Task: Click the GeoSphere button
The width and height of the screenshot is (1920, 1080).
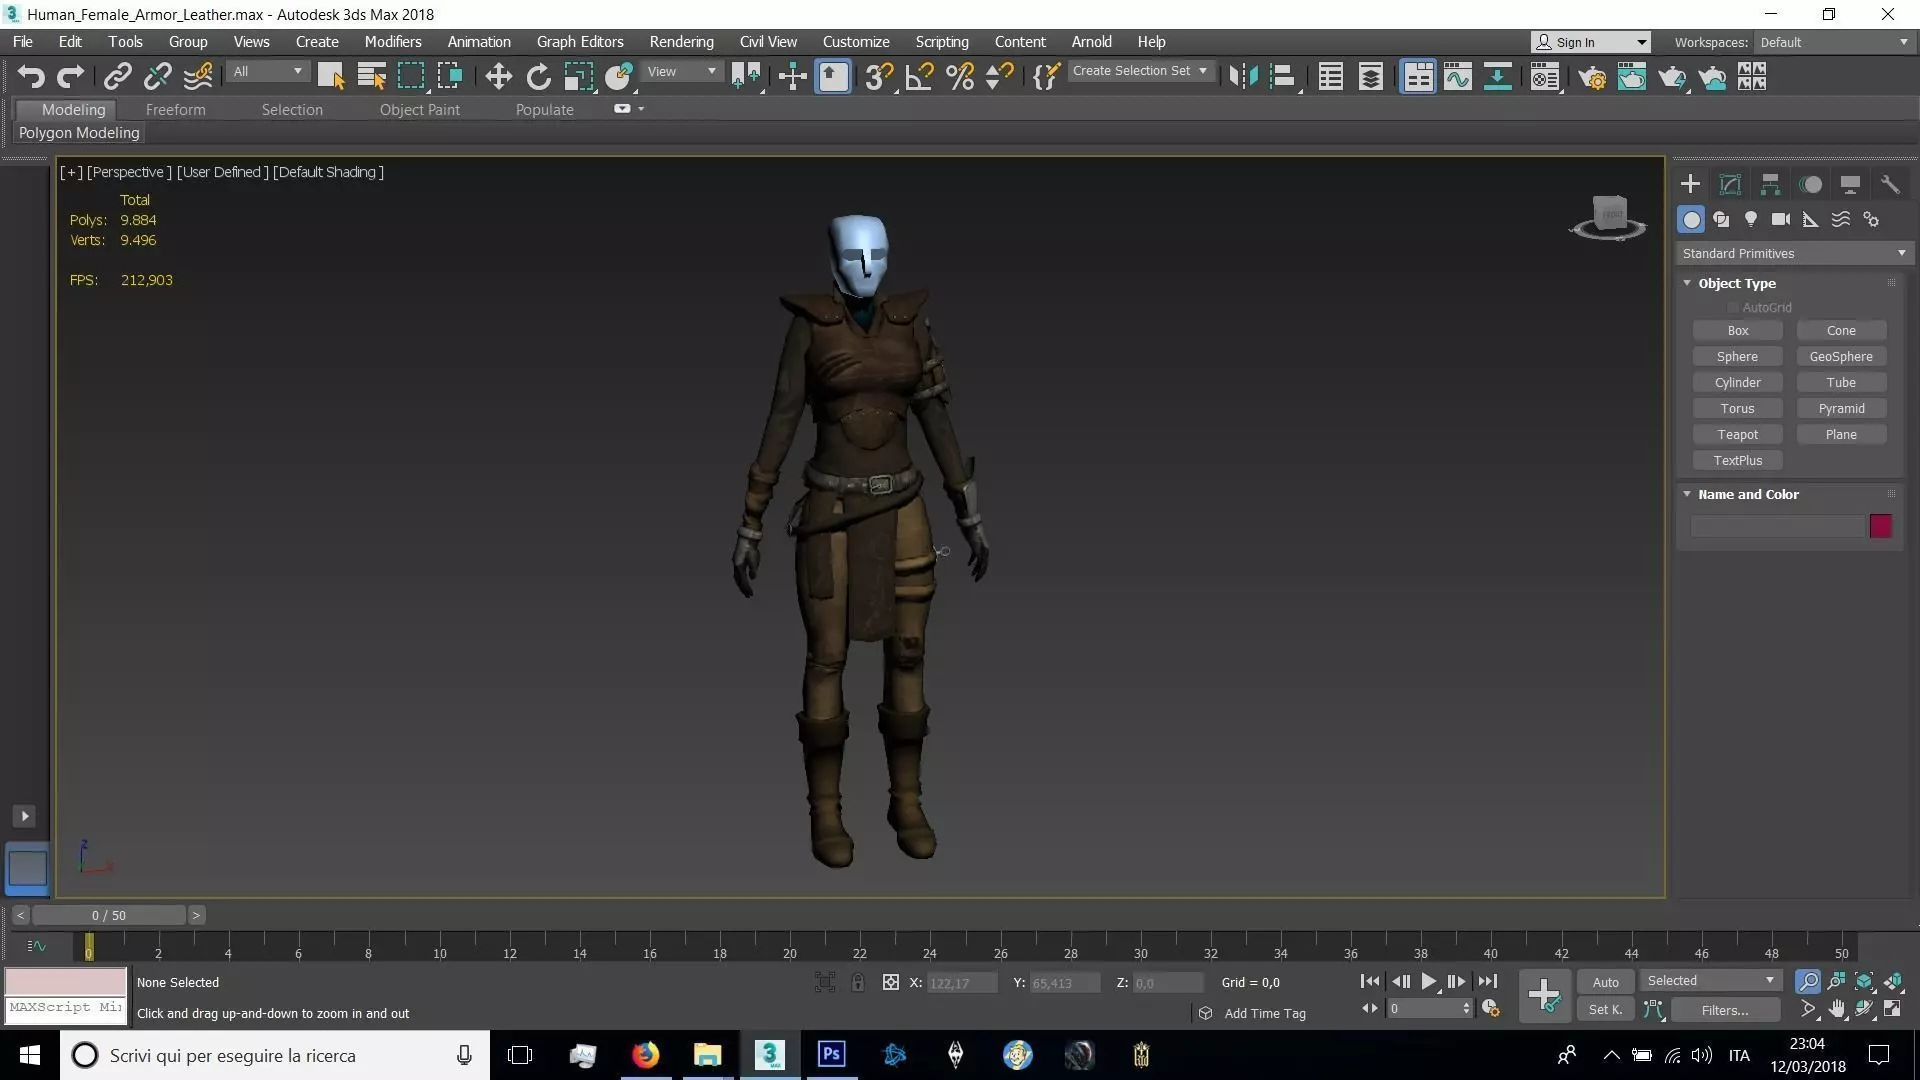Action: click(x=1841, y=356)
